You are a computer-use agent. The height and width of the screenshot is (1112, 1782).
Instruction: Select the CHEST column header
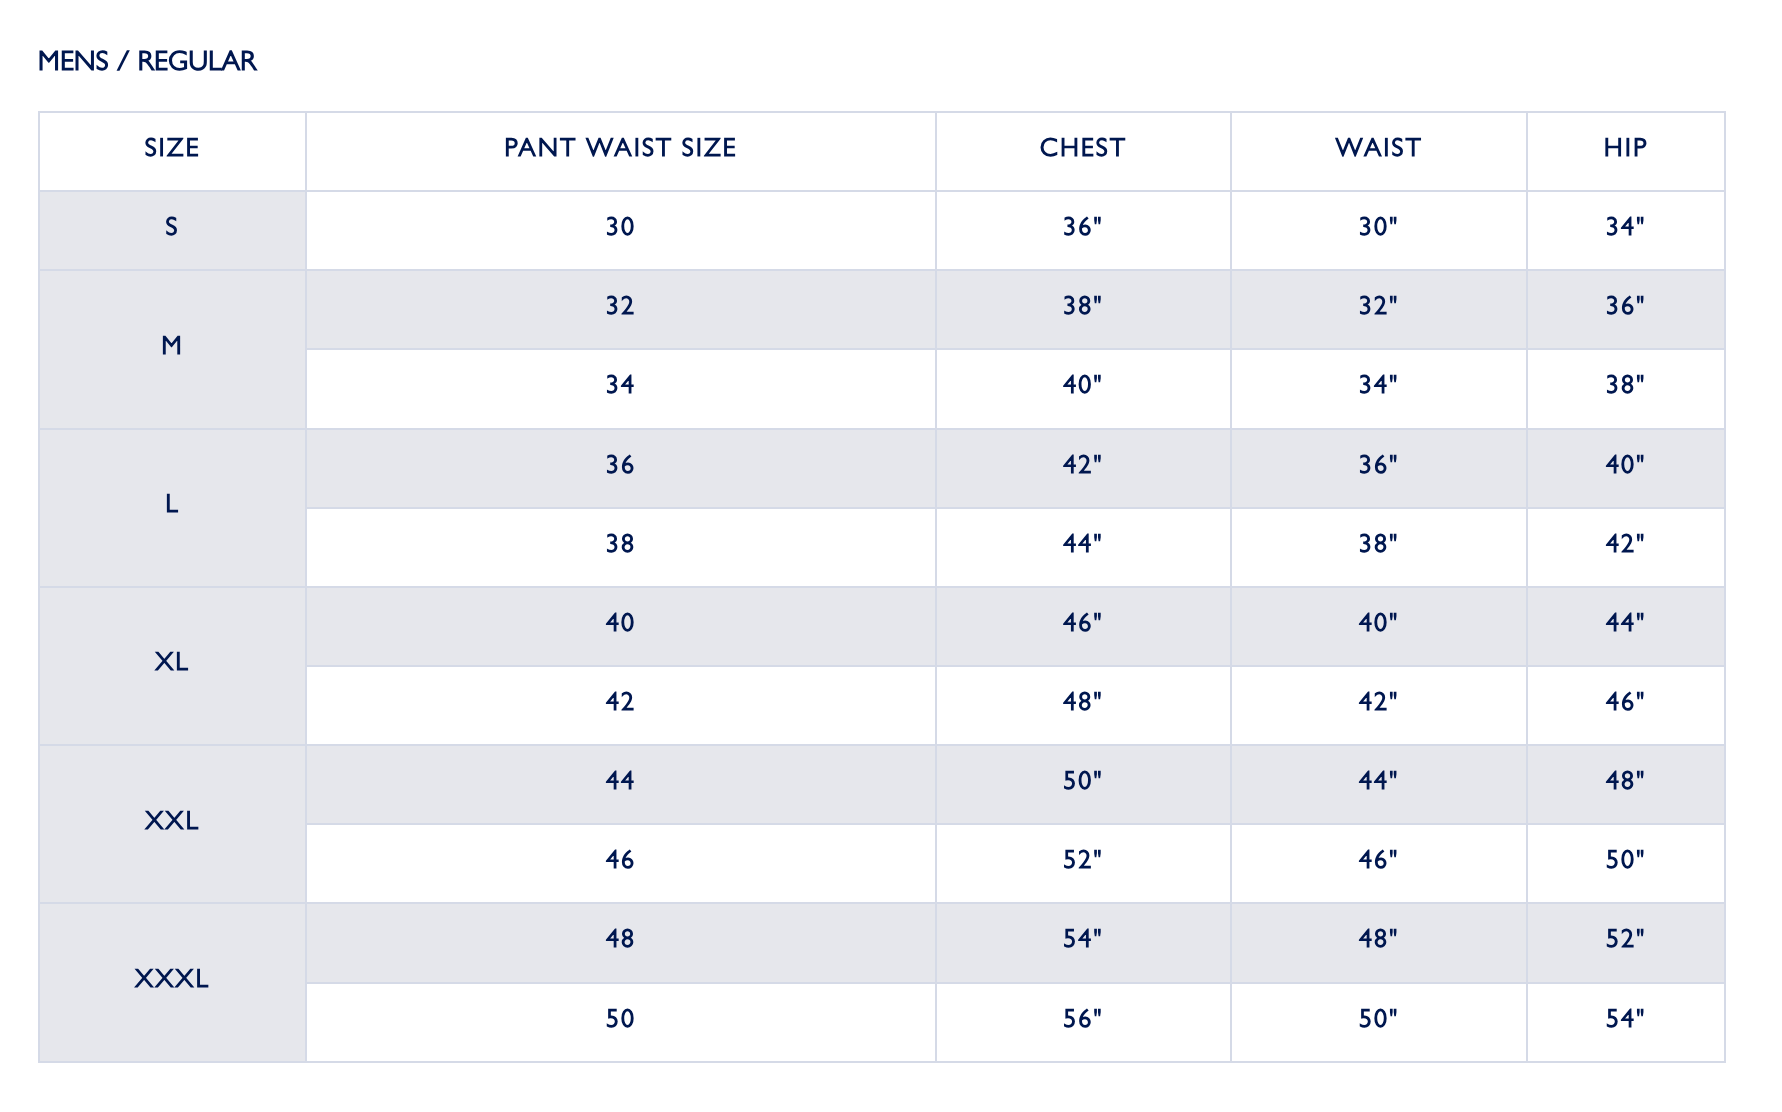pos(1083,151)
